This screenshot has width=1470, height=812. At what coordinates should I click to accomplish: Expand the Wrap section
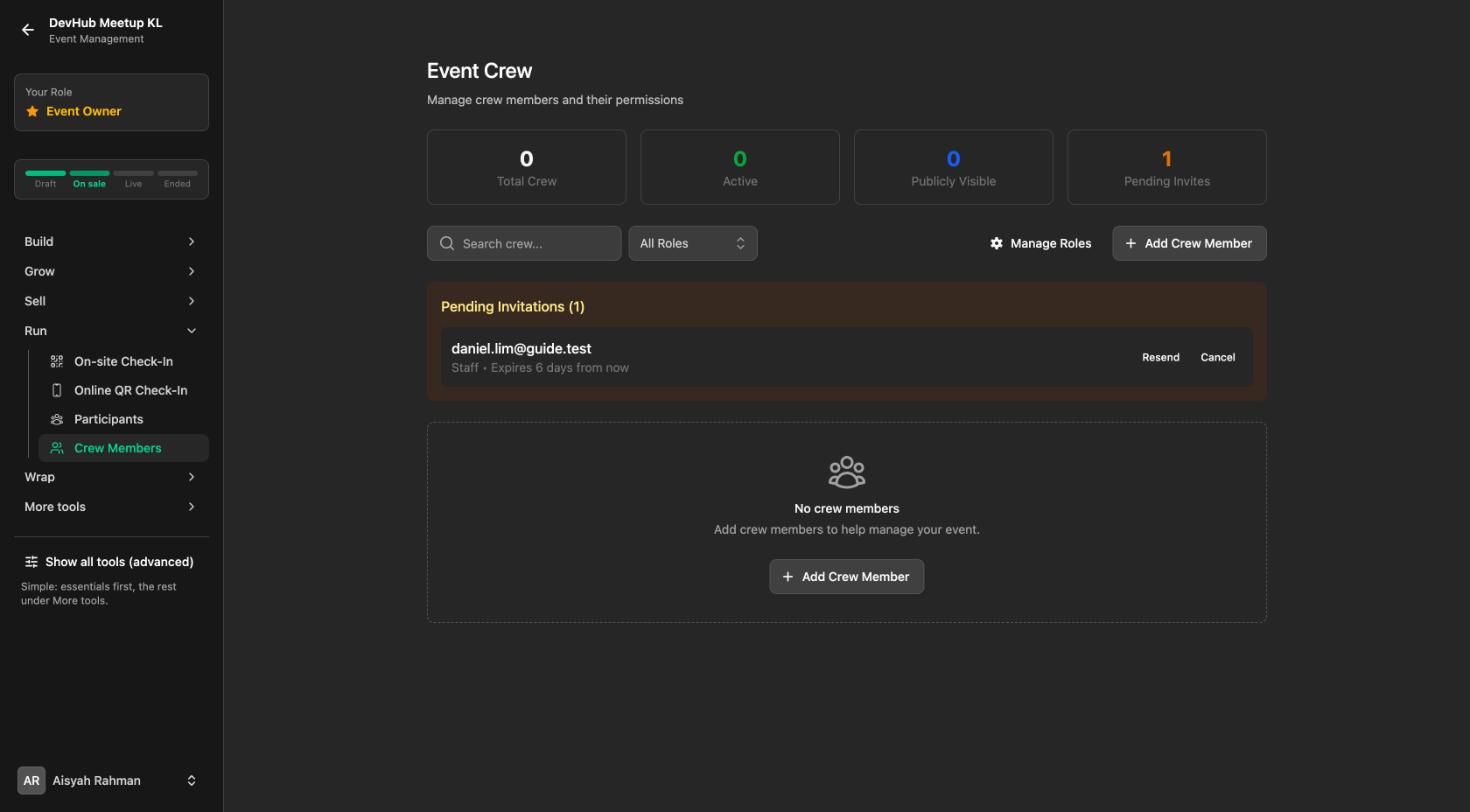coord(111,477)
